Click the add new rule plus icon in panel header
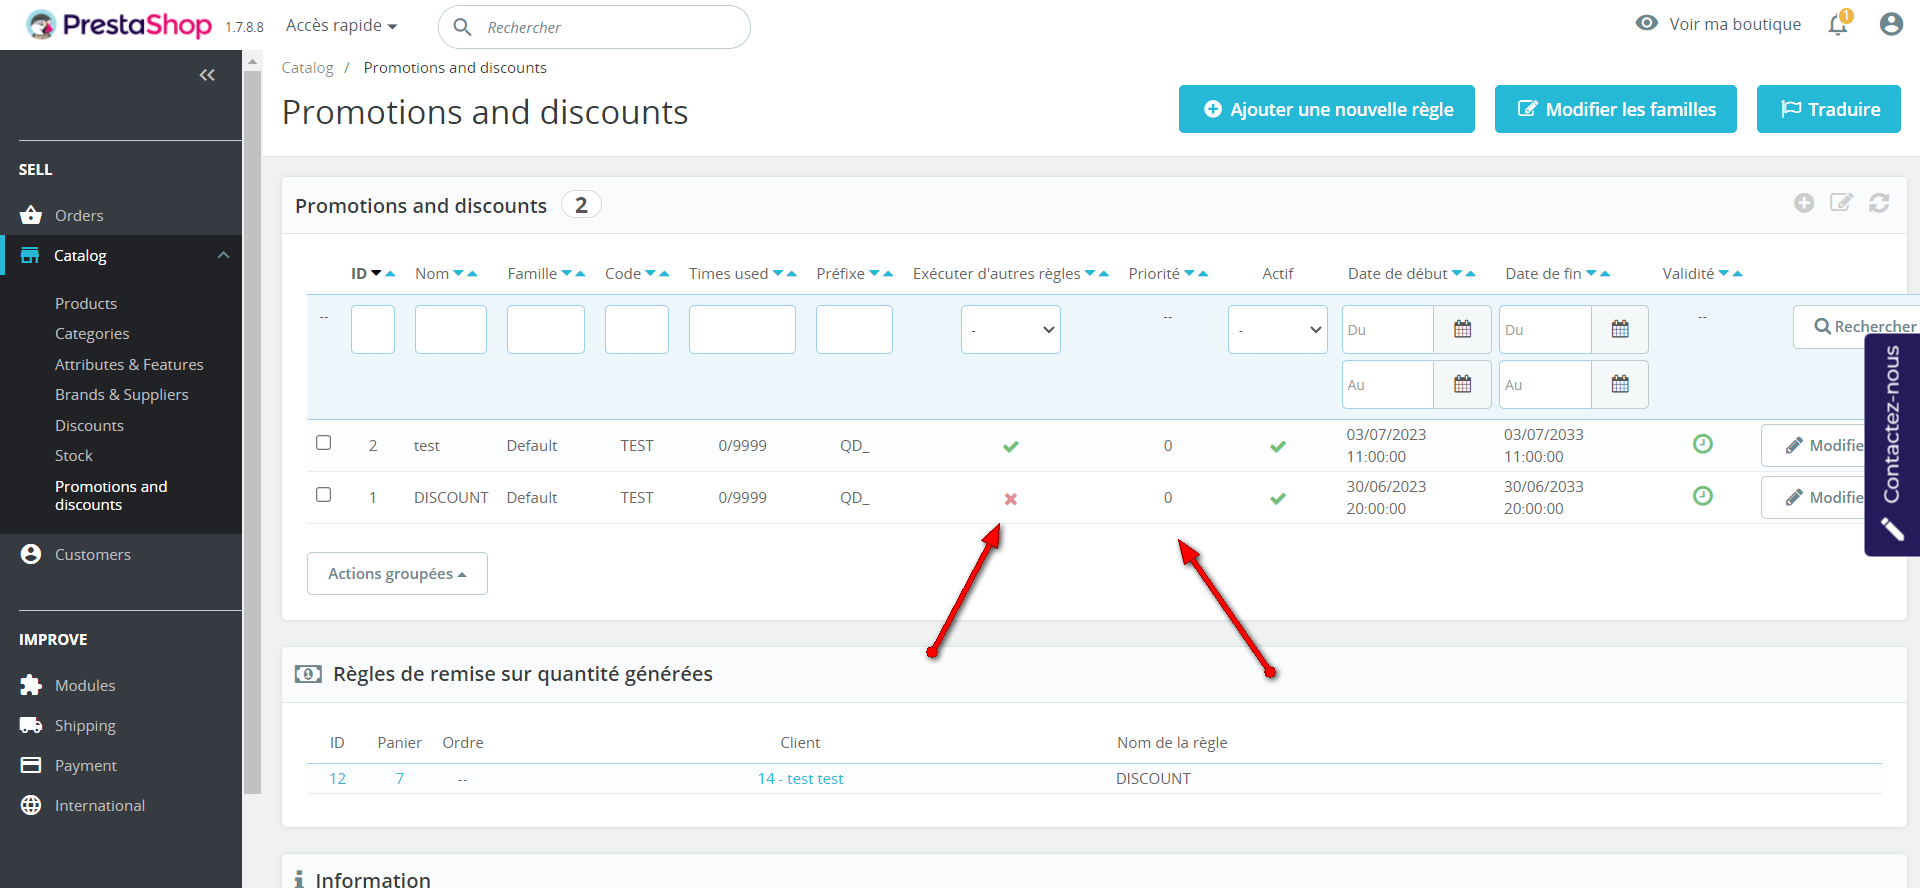 tap(1804, 203)
